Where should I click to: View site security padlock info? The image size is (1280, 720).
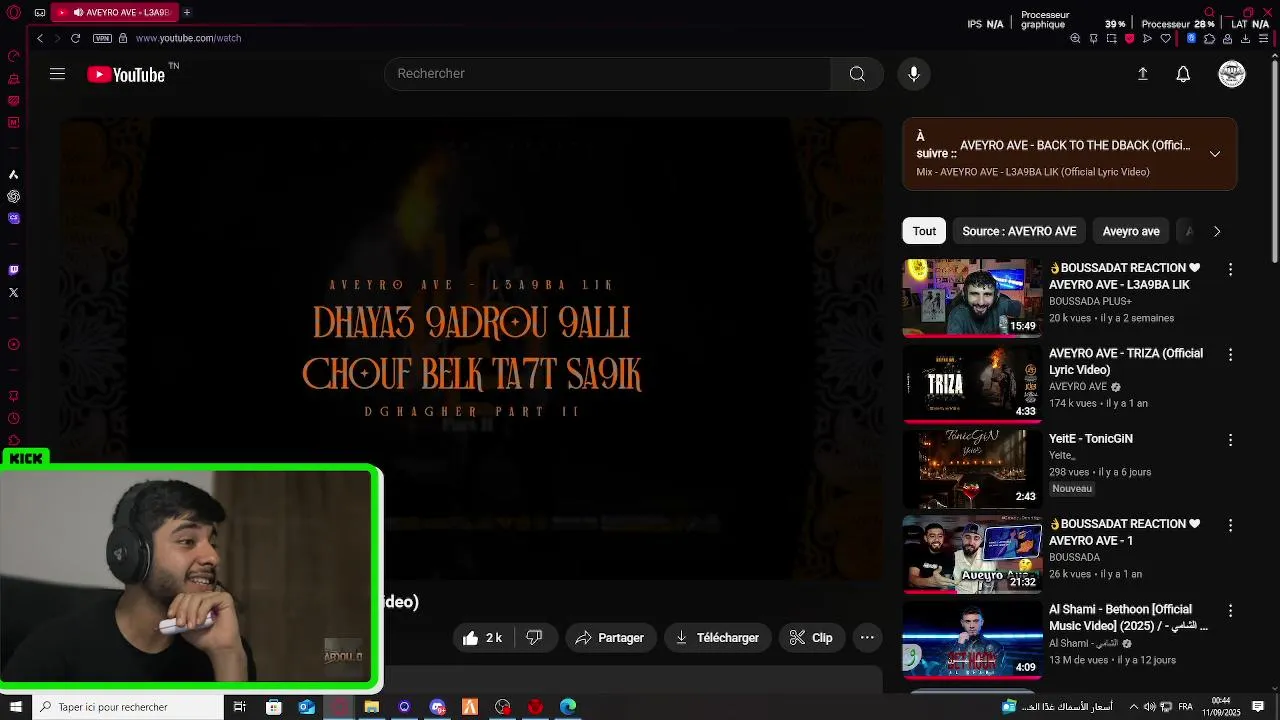click(123, 38)
